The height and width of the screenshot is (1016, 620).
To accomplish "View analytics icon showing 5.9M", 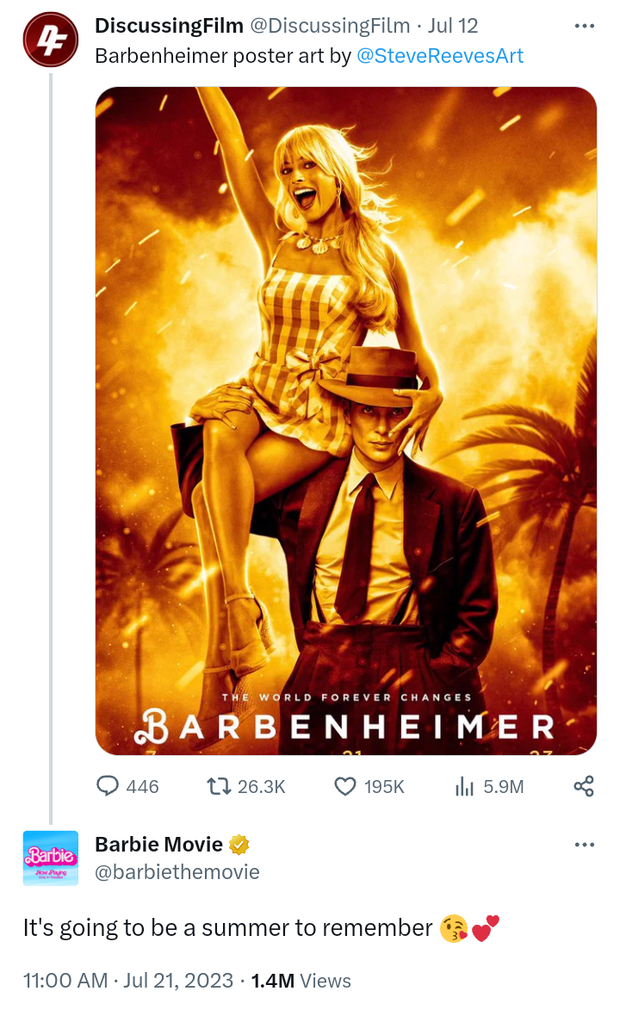I will [464, 787].
